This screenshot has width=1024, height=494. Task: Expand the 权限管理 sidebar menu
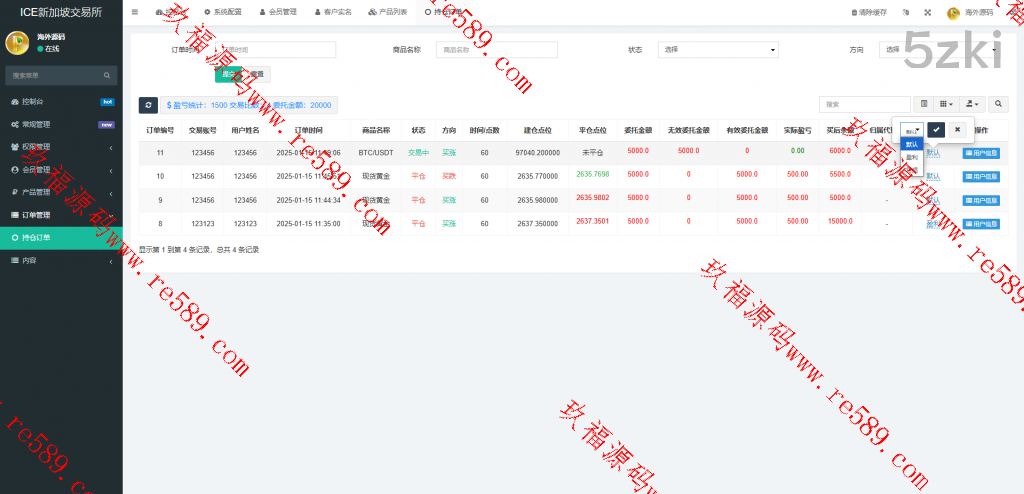[60, 147]
